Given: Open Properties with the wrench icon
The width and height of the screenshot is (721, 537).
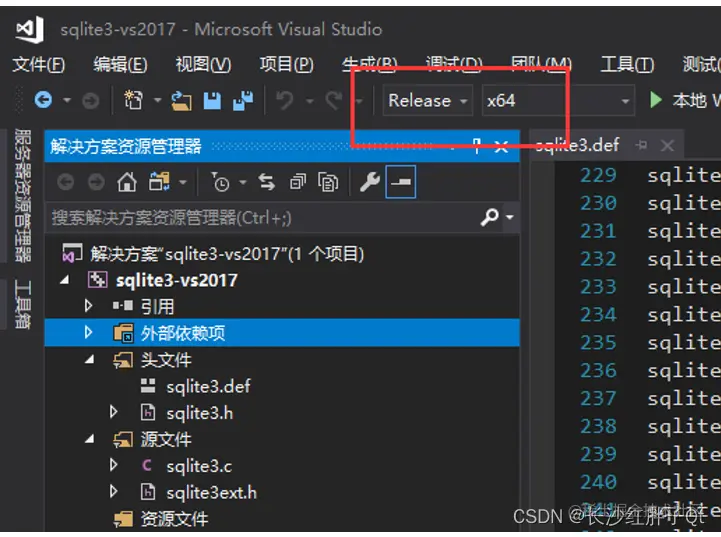Looking at the screenshot, I should pyautogui.click(x=370, y=182).
